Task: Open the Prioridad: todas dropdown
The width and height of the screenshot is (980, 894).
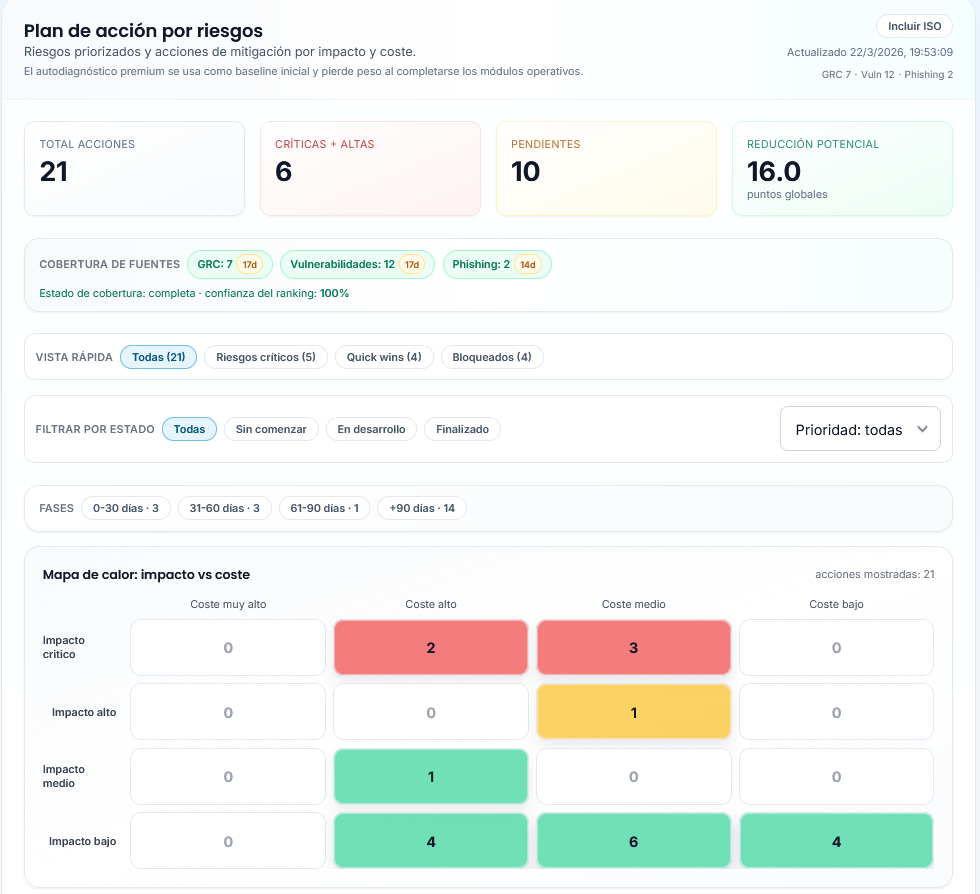Action: point(860,429)
